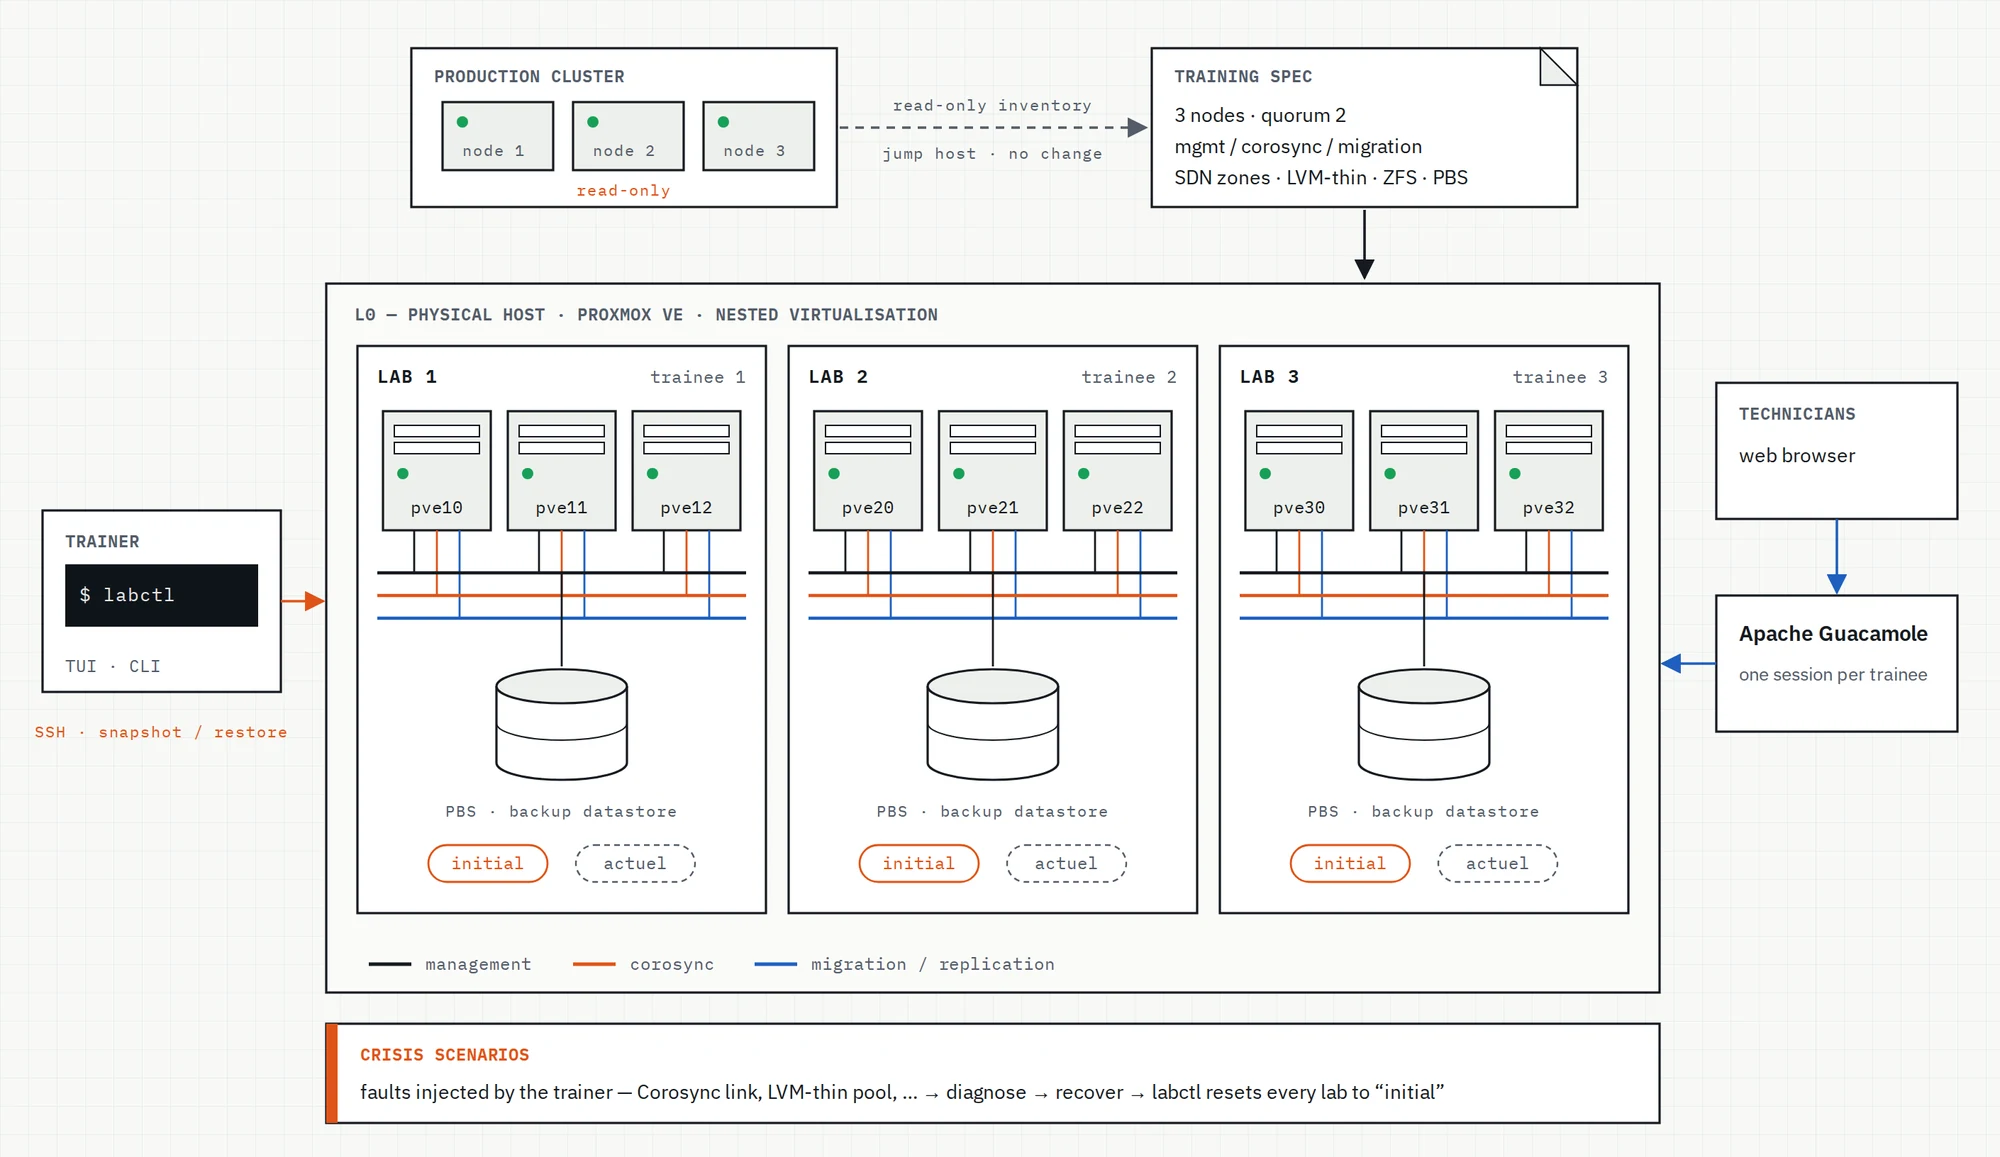Click the TECHNICIANS heading
The height and width of the screenshot is (1157, 2000).
(1797, 414)
